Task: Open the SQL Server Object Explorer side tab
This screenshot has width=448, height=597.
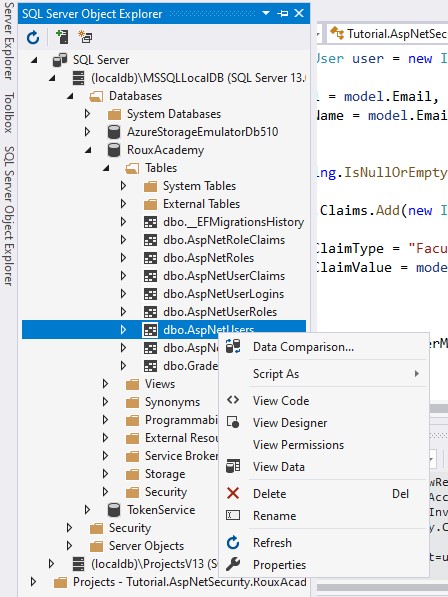Action: pyautogui.click(x=9, y=216)
